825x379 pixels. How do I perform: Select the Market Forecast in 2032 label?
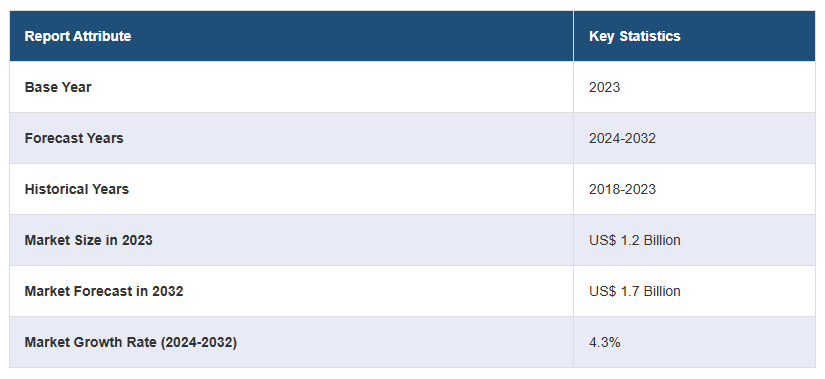tap(104, 291)
